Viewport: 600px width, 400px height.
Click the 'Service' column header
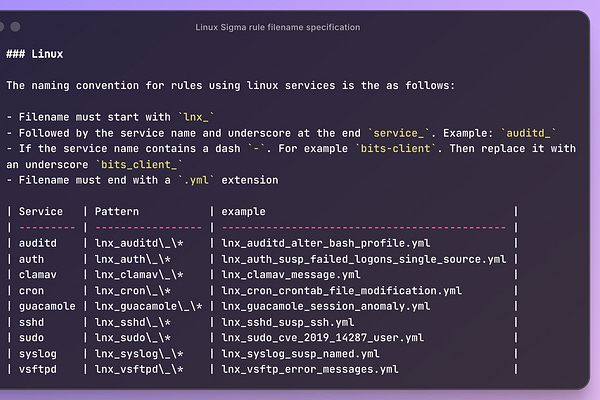click(41, 212)
